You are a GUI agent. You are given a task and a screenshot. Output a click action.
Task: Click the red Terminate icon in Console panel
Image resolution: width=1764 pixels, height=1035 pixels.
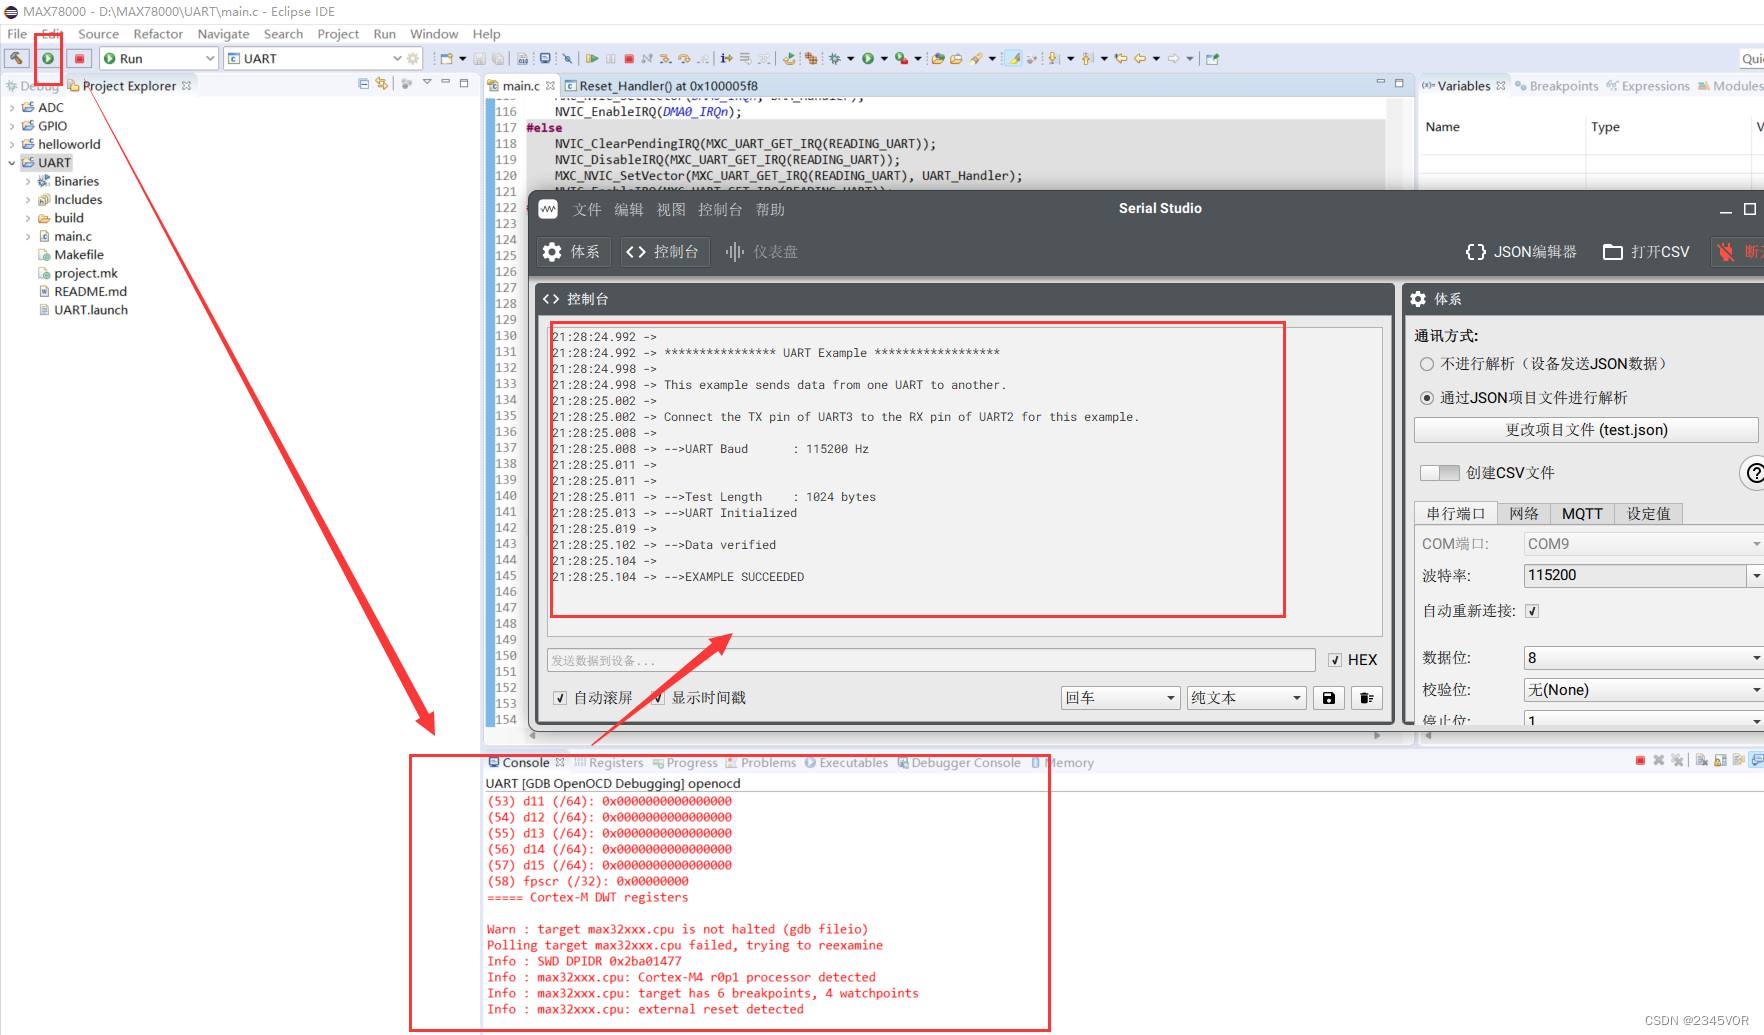[x=1640, y=761]
